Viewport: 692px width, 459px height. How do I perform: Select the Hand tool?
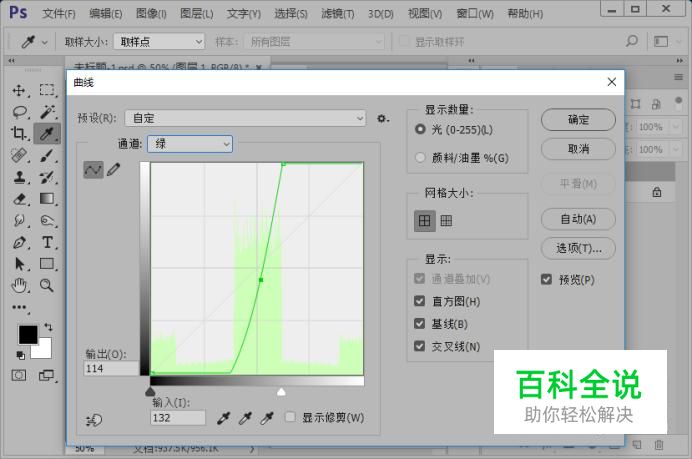click(19, 286)
